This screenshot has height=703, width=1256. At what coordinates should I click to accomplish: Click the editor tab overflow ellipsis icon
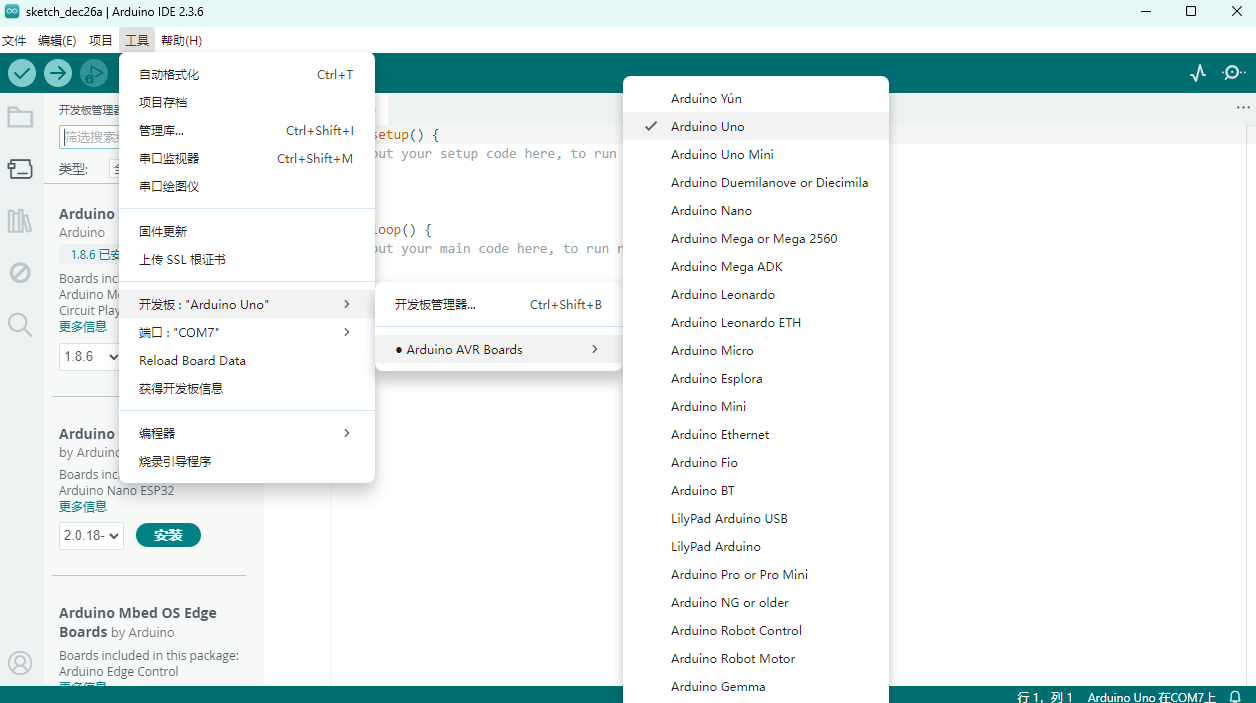pyautogui.click(x=1243, y=107)
